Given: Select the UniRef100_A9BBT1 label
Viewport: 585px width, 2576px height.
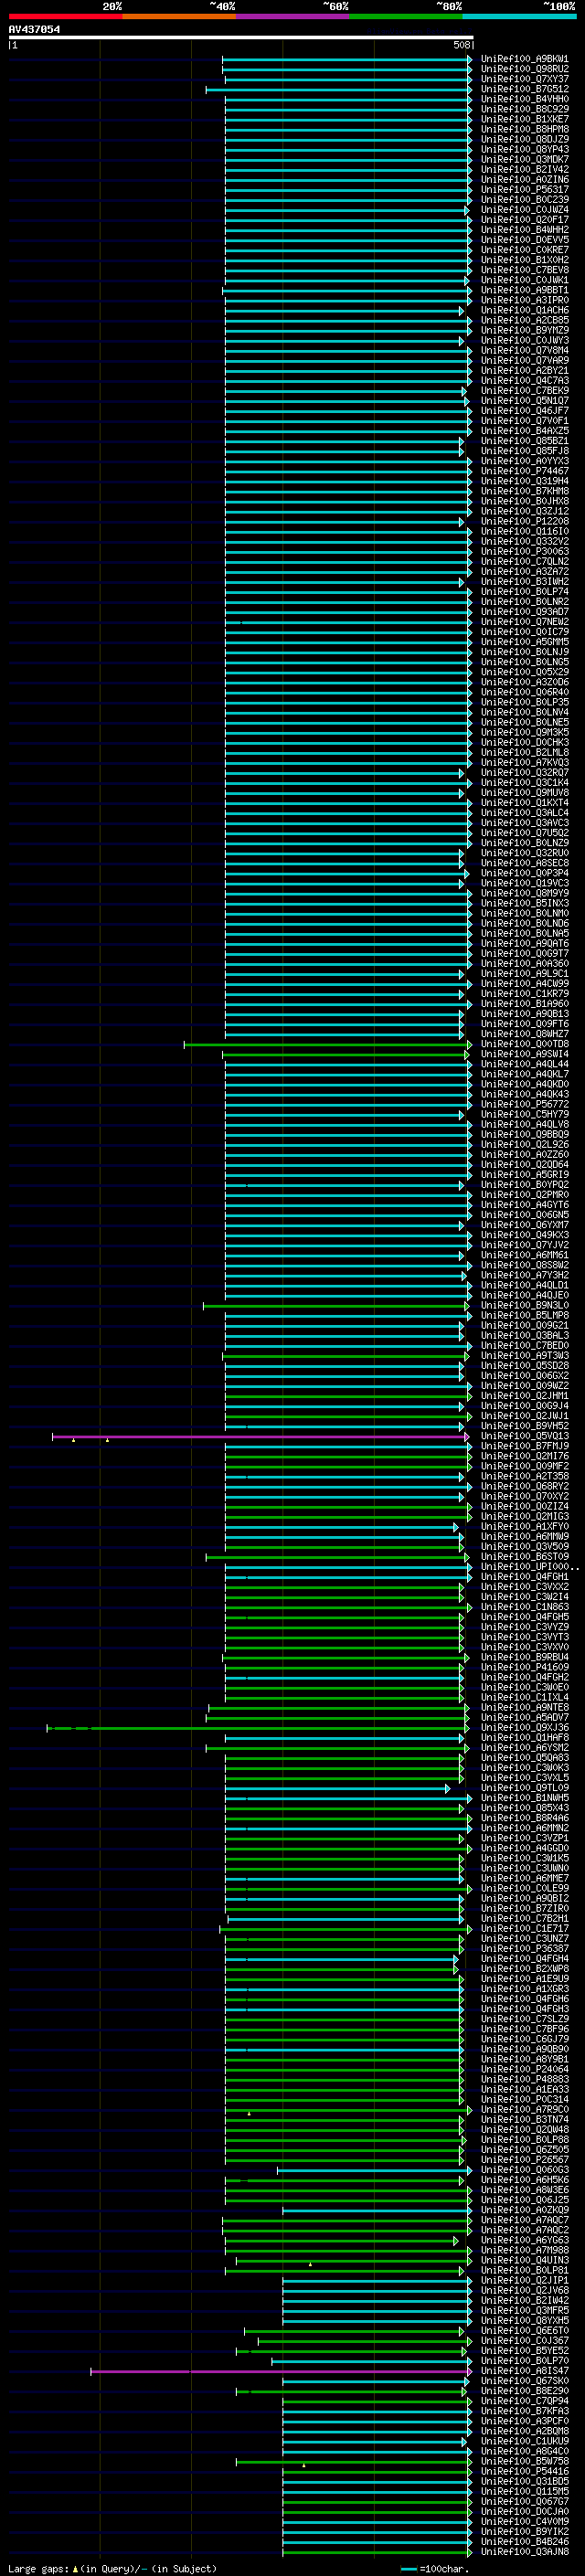Looking at the screenshot, I should 524,290.
